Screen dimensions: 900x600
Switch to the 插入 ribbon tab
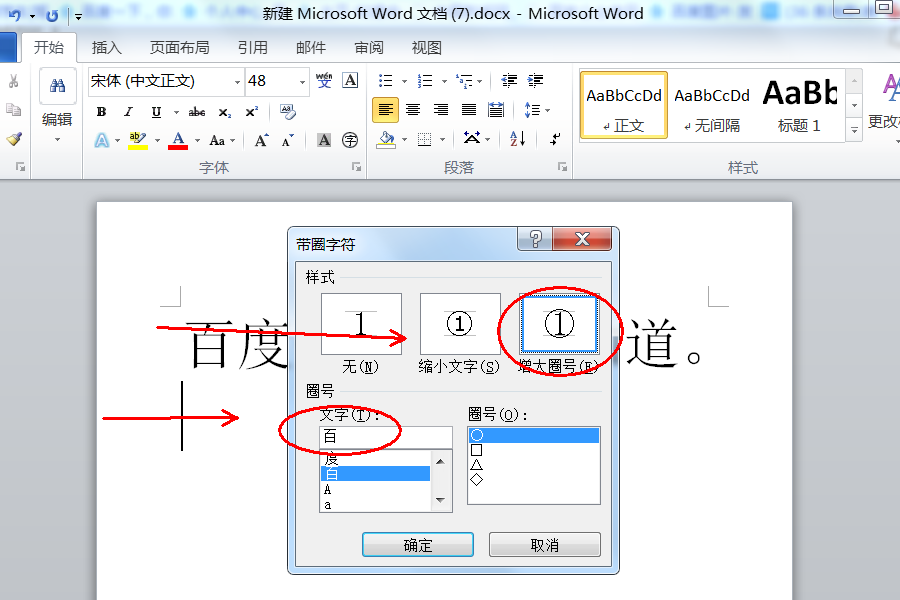pyautogui.click(x=106, y=46)
